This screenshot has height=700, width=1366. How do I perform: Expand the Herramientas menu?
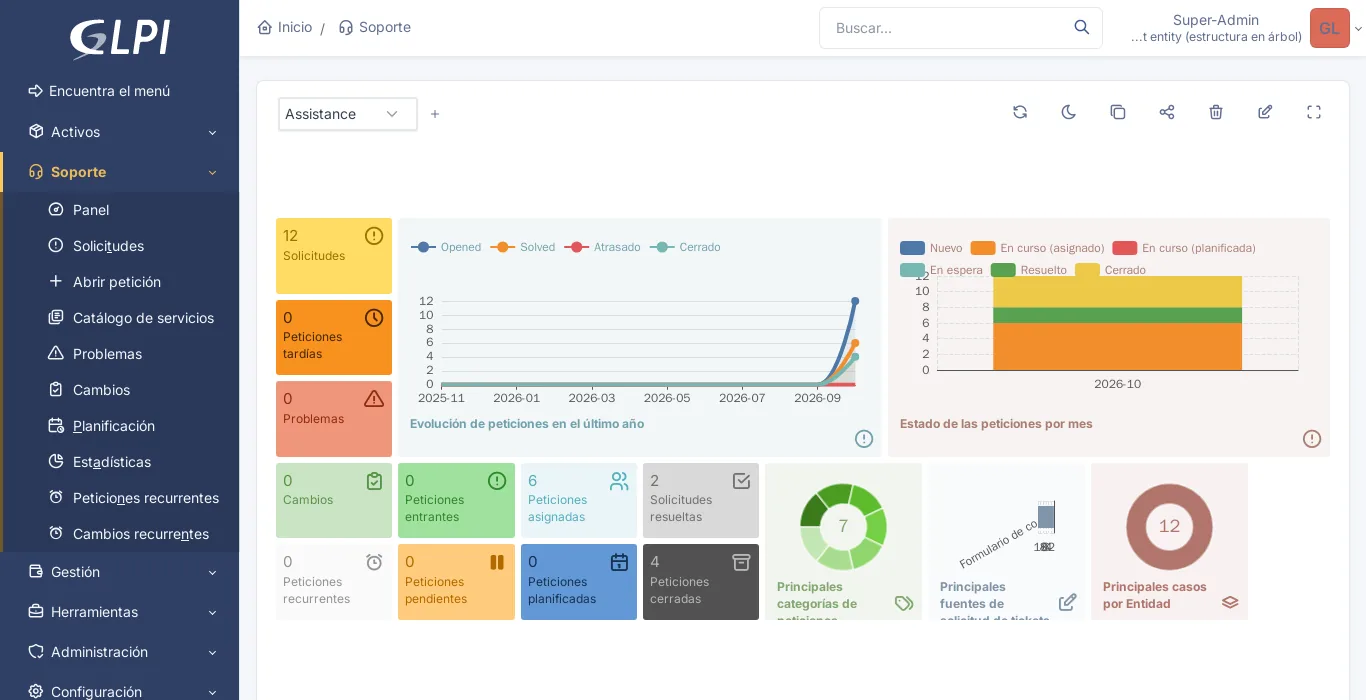click(120, 612)
